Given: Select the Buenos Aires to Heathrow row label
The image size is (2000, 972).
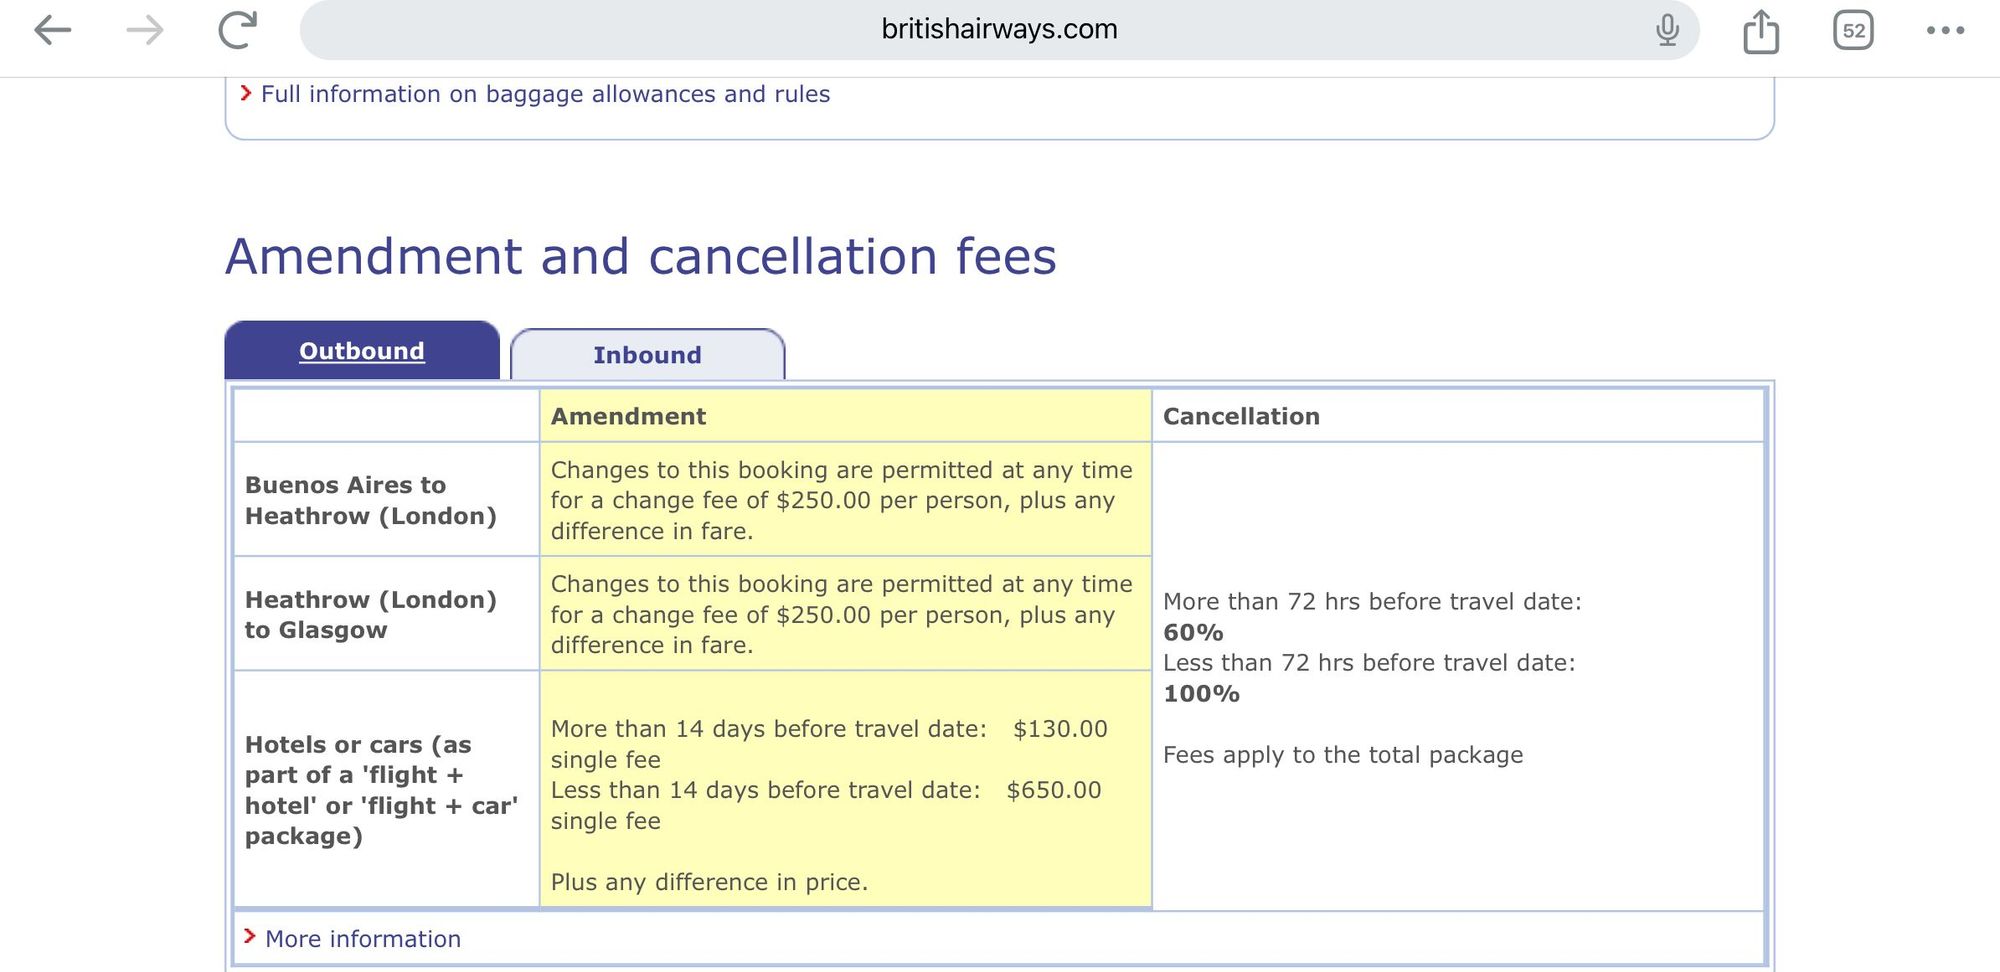Looking at the screenshot, I should pyautogui.click(x=371, y=500).
